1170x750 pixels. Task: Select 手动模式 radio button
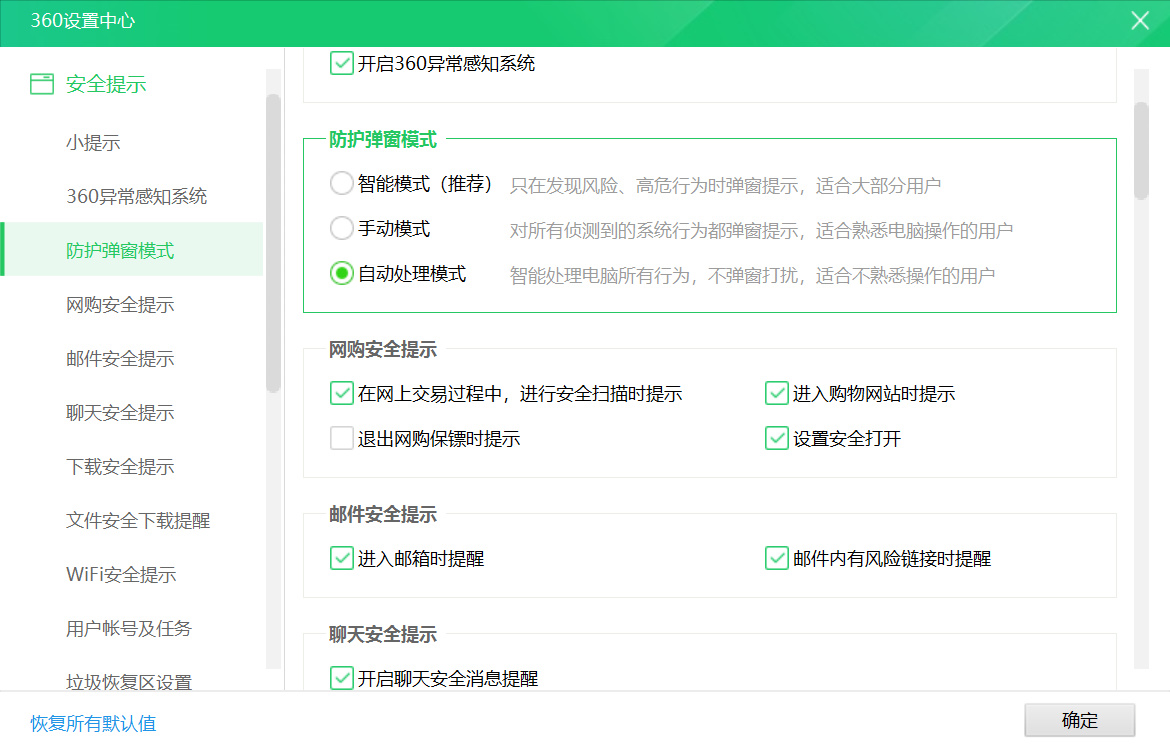click(x=342, y=228)
